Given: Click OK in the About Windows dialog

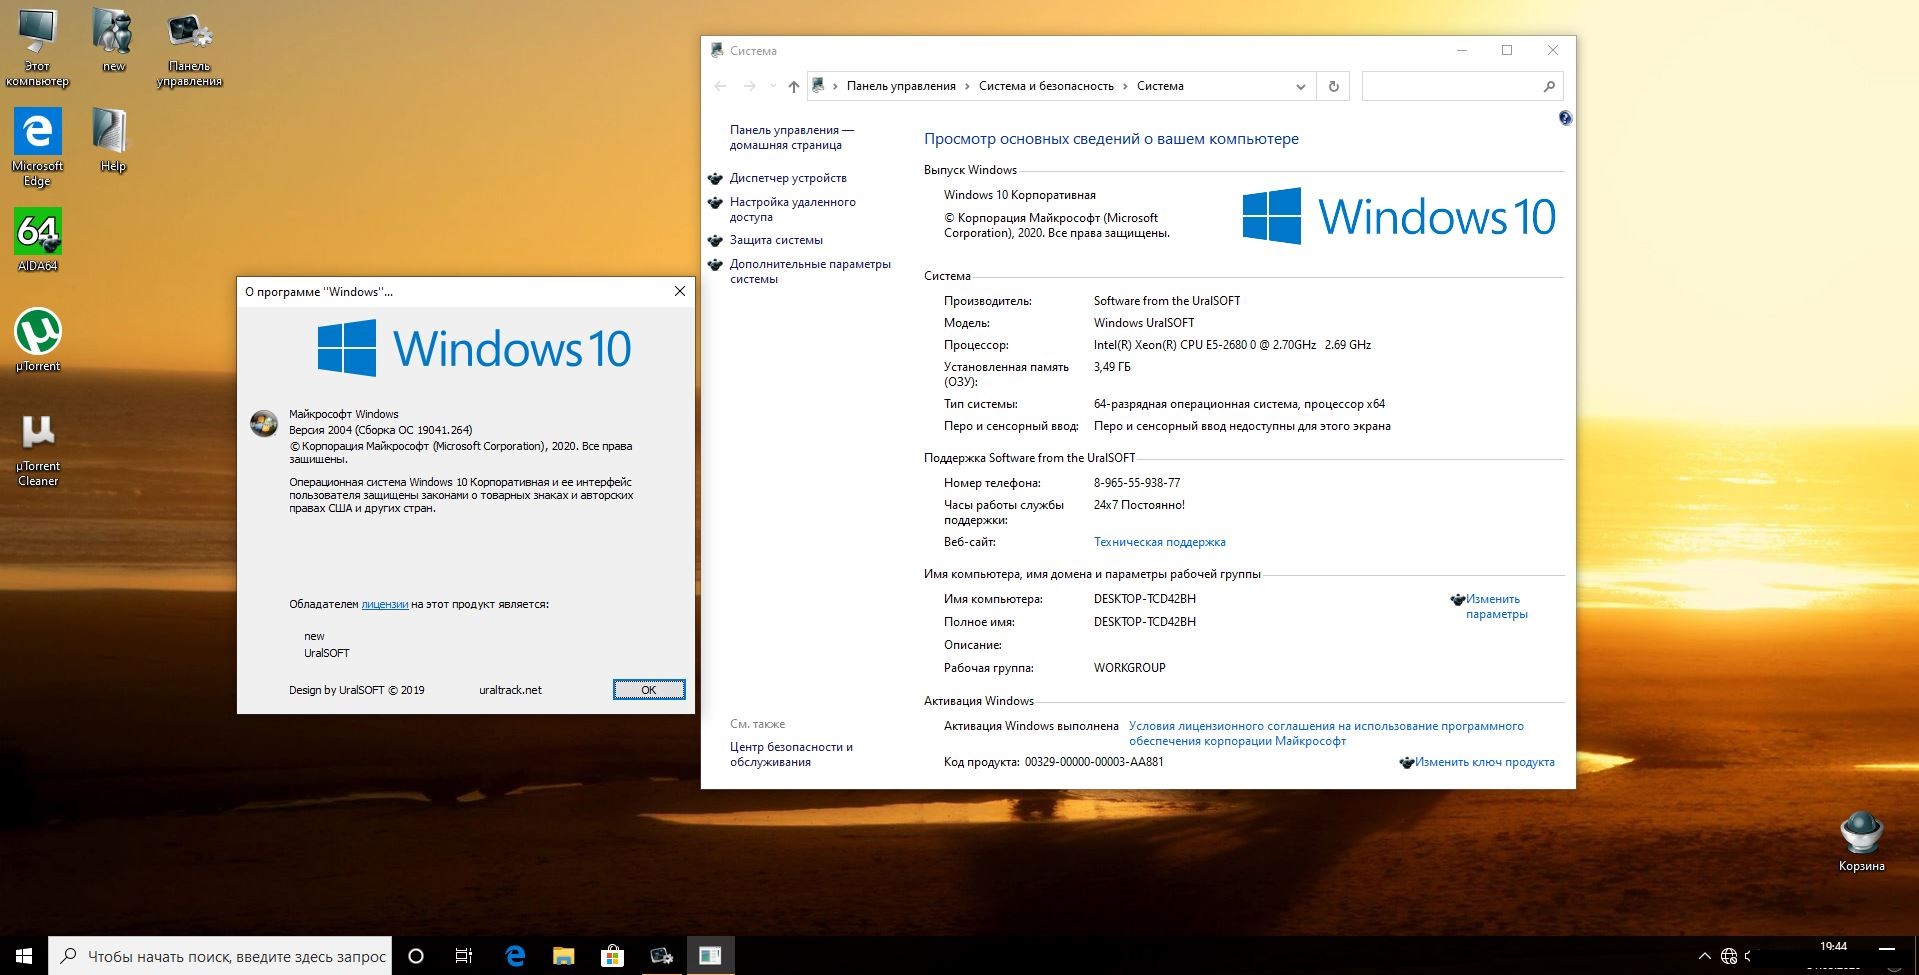Looking at the screenshot, I should pos(649,690).
